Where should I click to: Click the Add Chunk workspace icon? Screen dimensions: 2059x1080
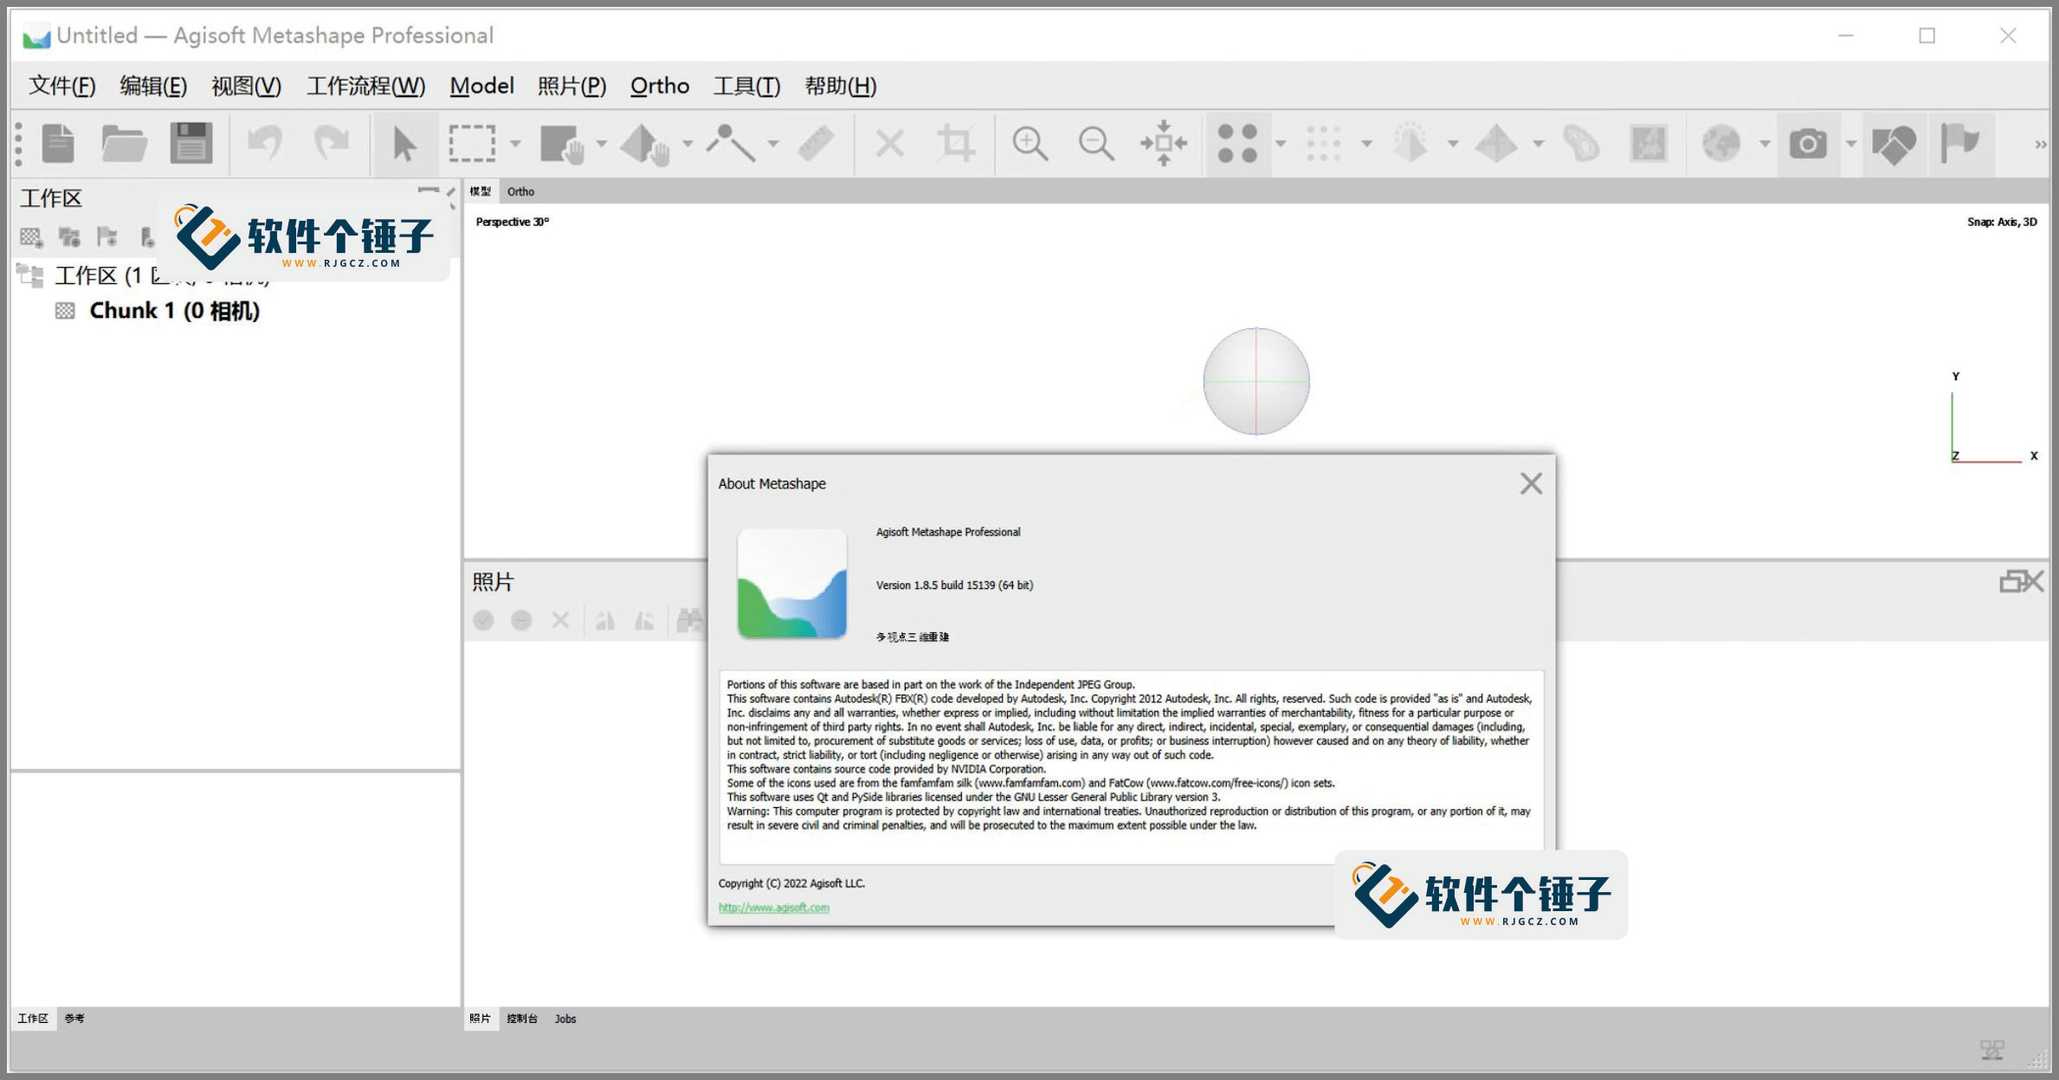[x=31, y=237]
